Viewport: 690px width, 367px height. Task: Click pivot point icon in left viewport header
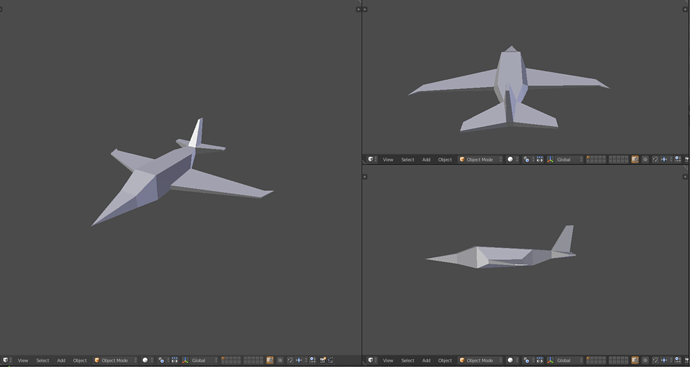click(x=161, y=360)
